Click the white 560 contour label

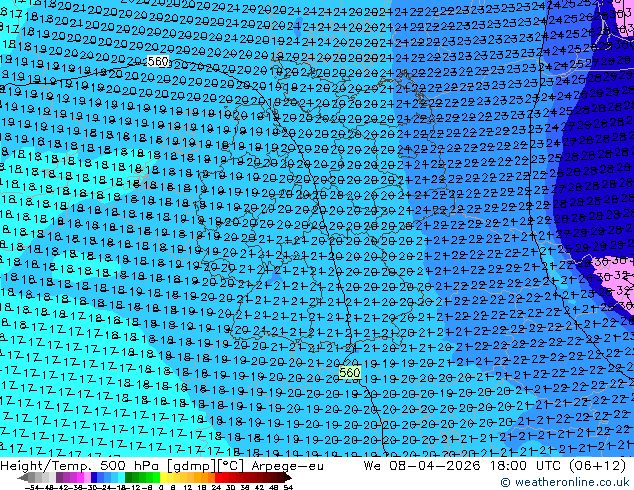(x=158, y=61)
